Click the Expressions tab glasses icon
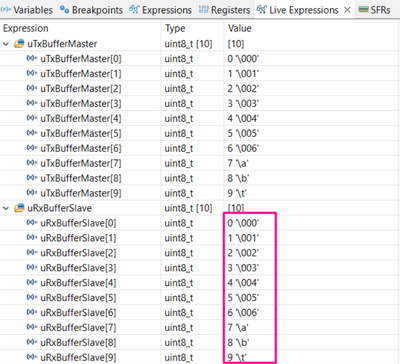Viewport: 400px width, 364px height. (x=134, y=10)
